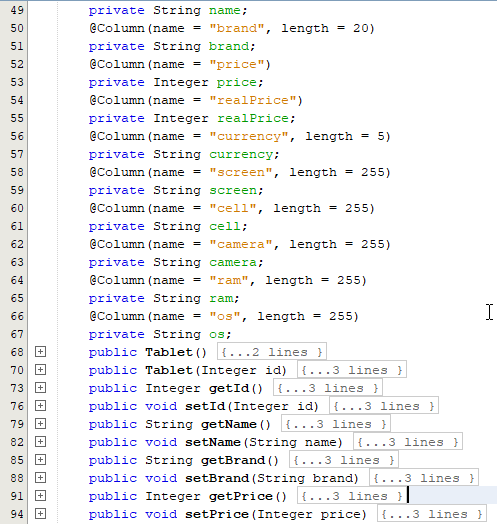Expand the setPrice(Integer price) fold

point(40,514)
